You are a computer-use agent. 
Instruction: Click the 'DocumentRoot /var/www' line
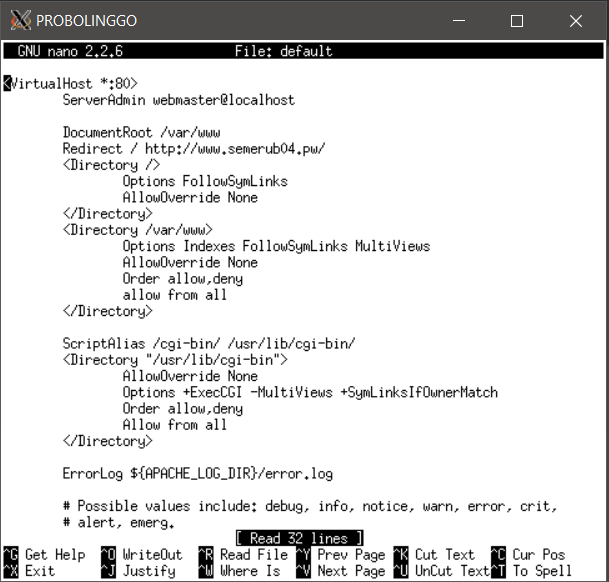tap(141, 132)
